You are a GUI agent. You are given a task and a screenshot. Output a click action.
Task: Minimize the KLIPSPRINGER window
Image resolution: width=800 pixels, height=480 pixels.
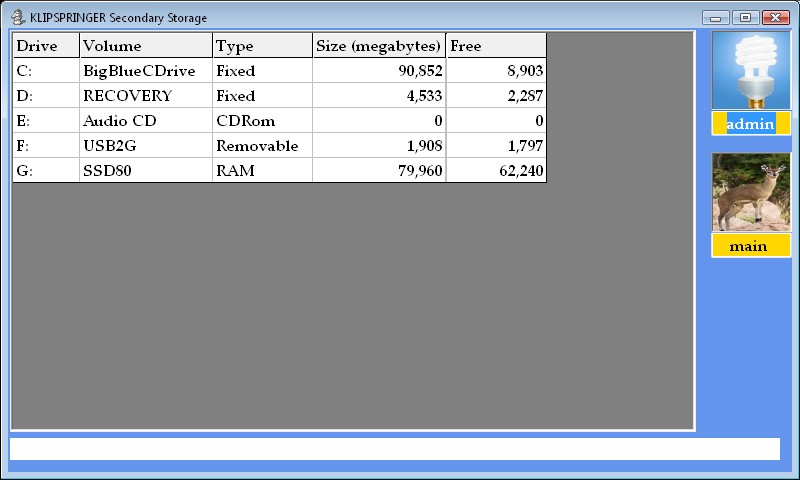click(x=715, y=17)
